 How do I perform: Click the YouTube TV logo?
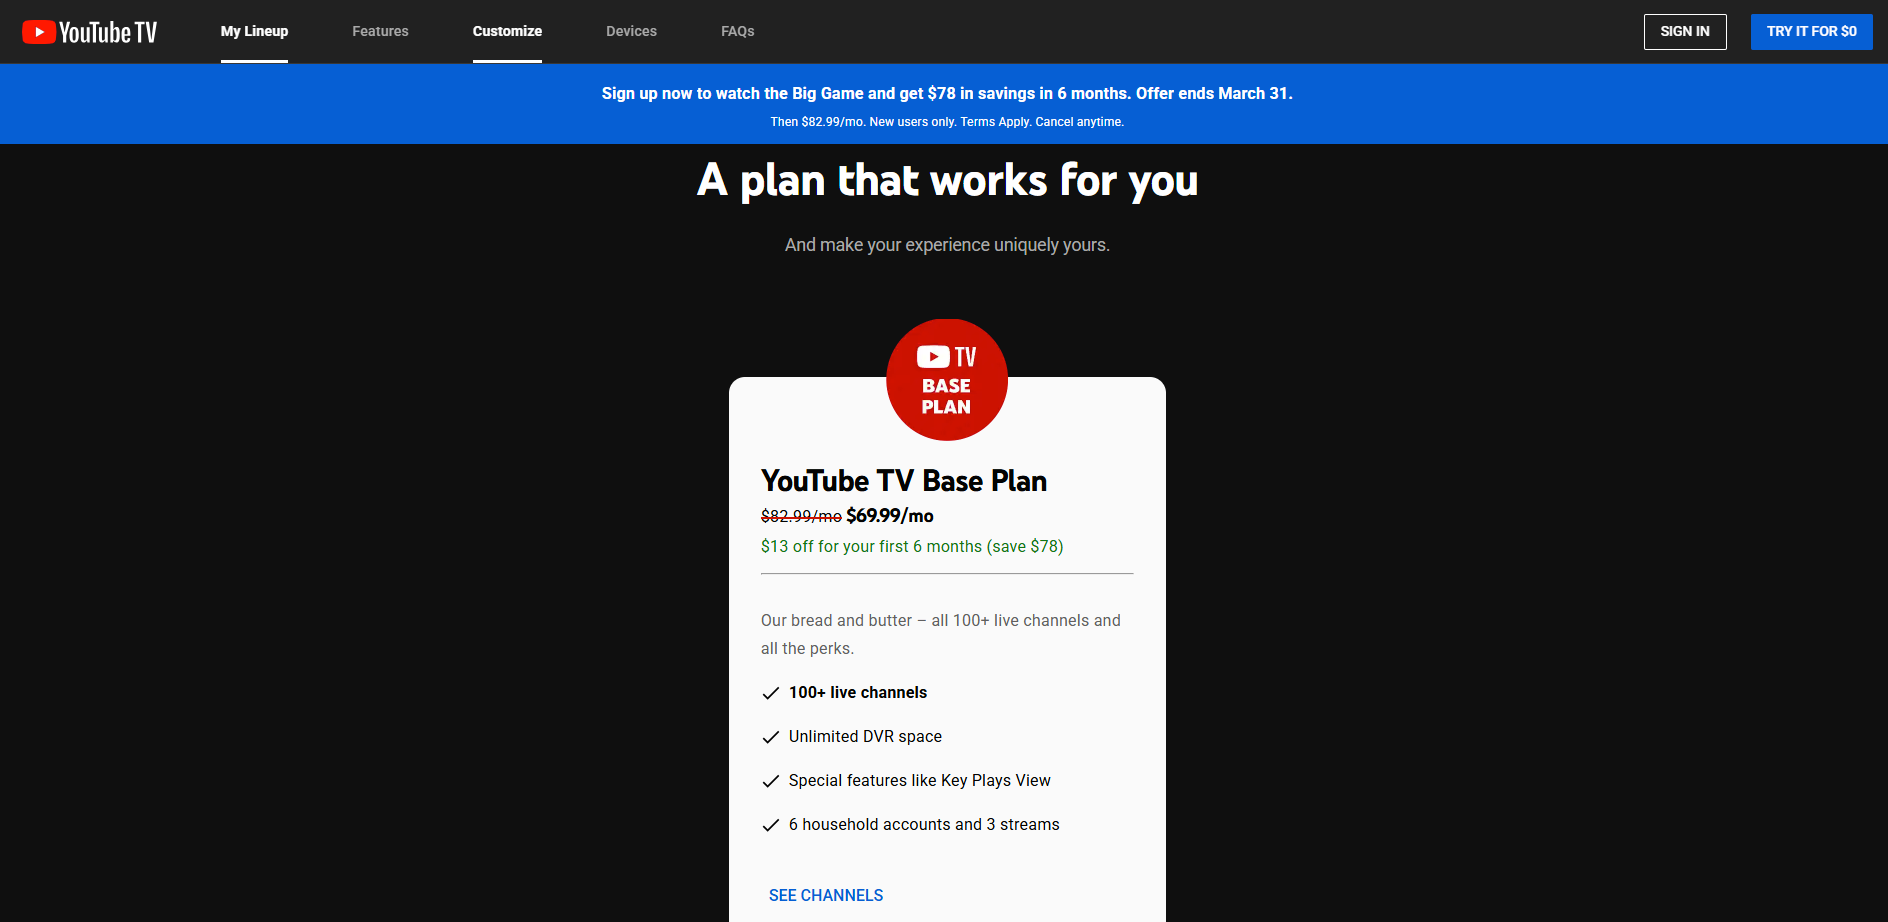pyautogui.click(x=90, y=32)
